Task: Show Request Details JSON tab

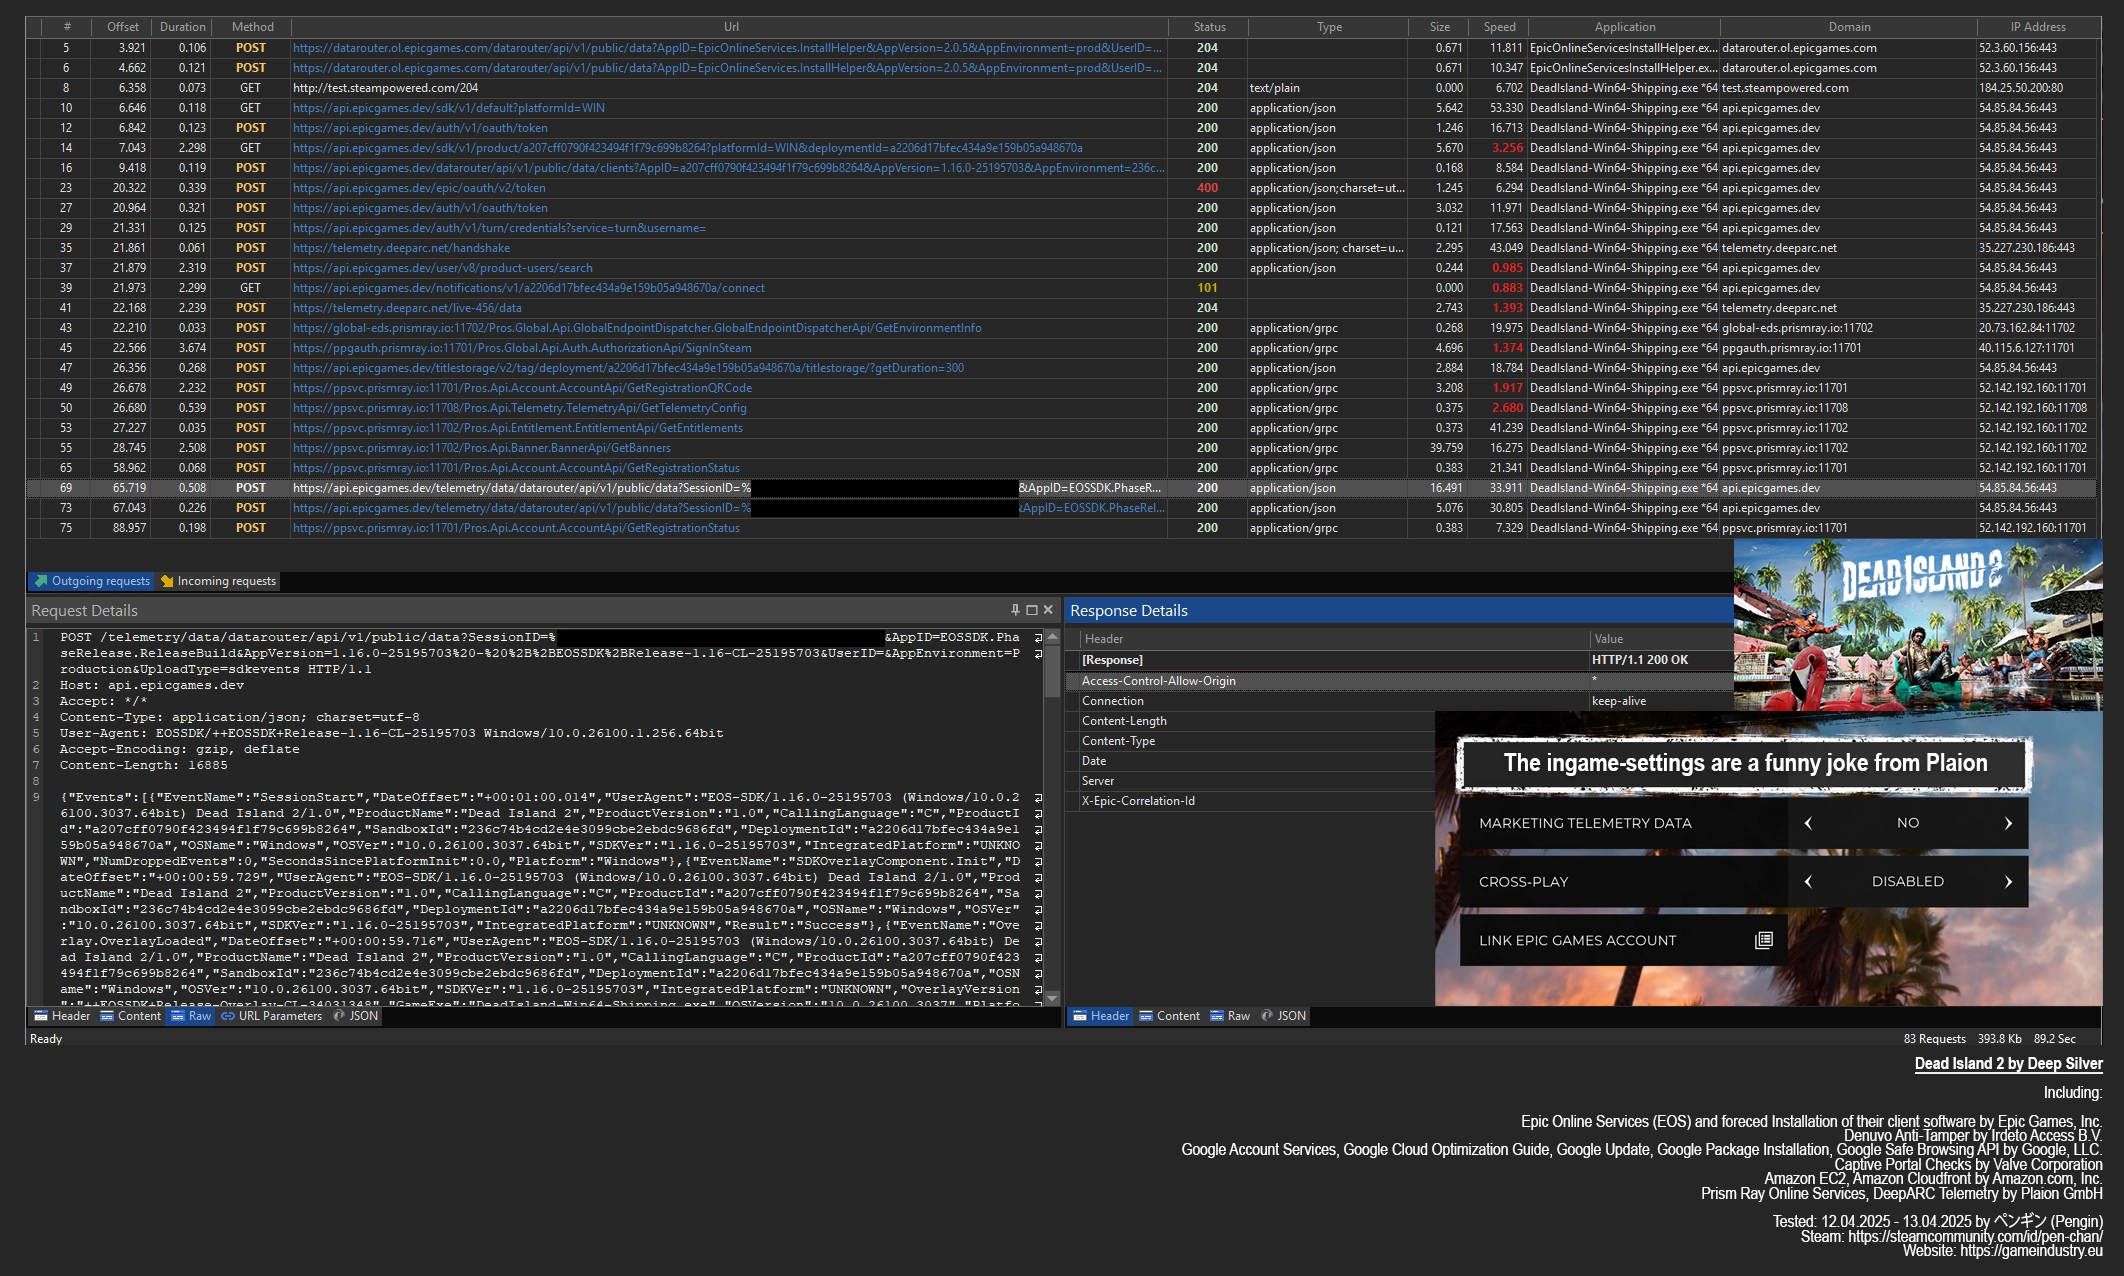Action: (x=356, y=1016)
